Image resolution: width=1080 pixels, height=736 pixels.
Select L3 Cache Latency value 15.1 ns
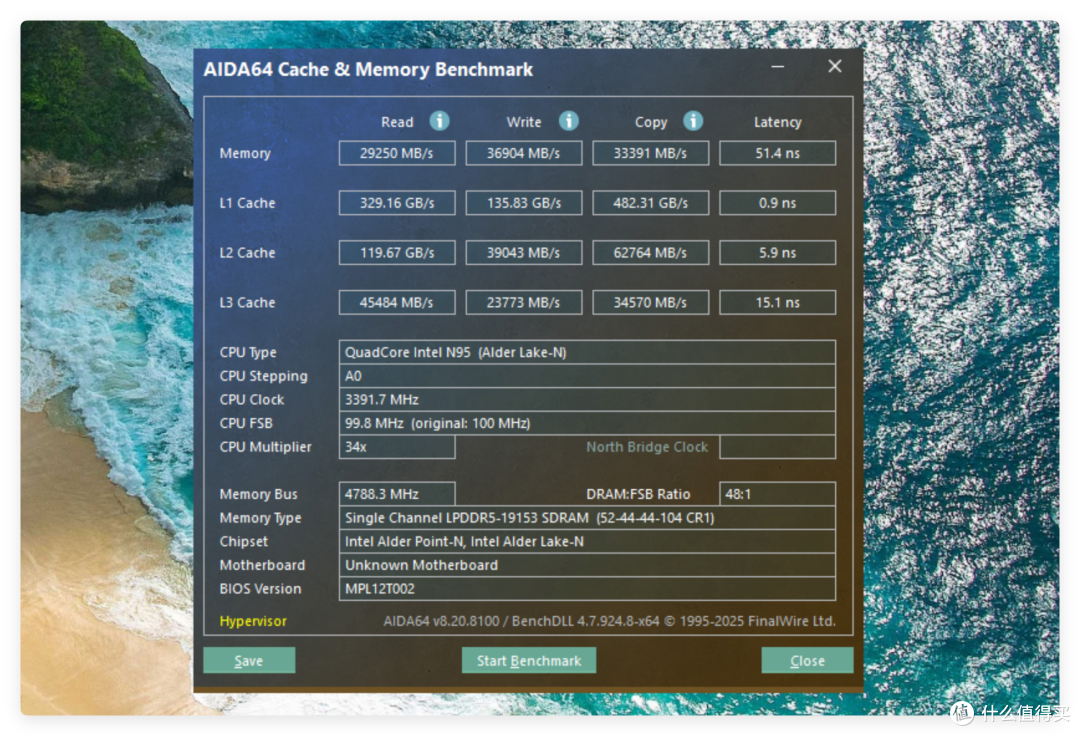[778, 302]
